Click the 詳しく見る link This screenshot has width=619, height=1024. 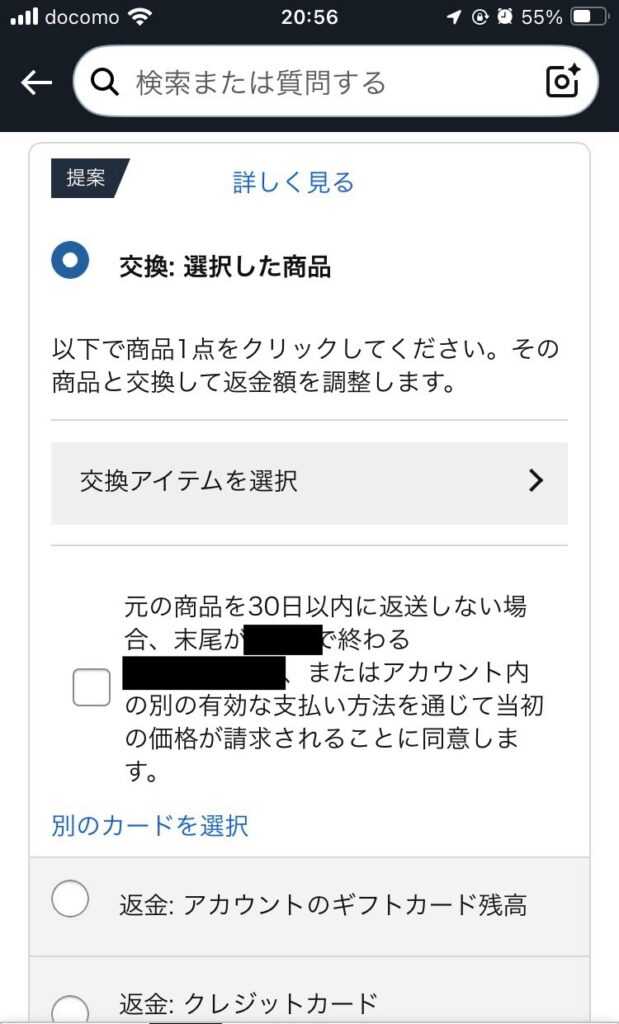[293, 182]
